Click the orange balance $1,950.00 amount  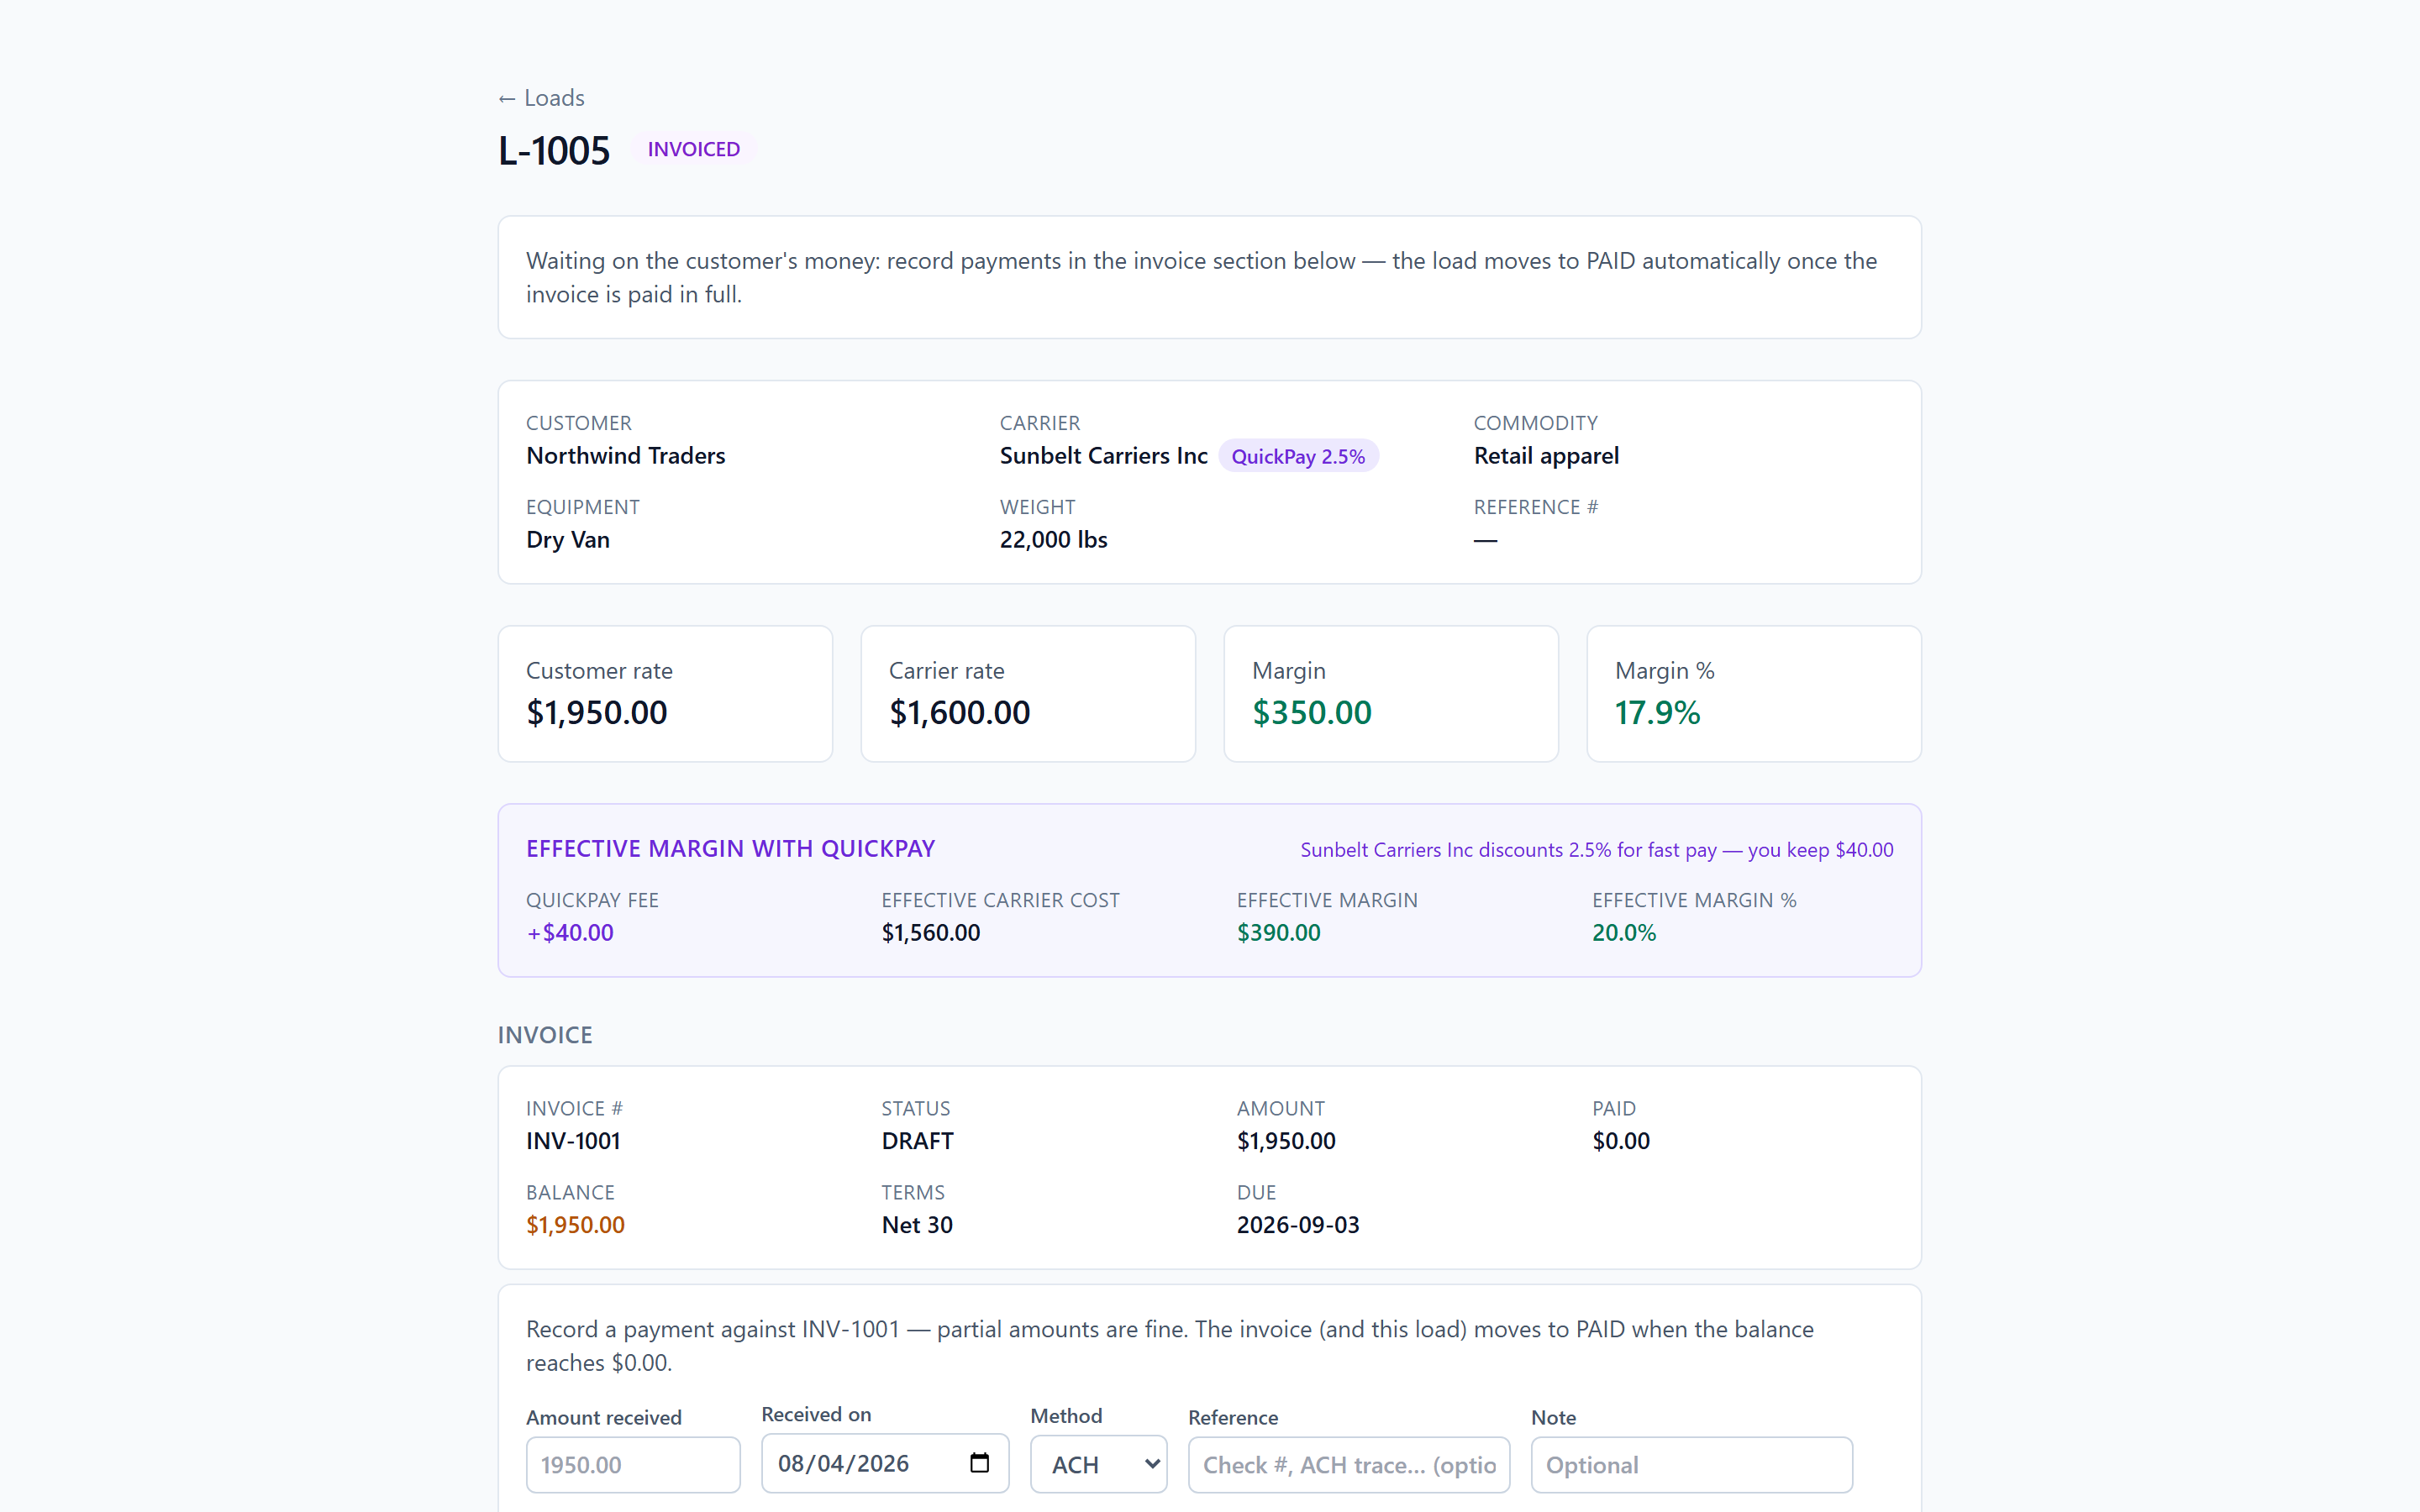[575, 1225]
